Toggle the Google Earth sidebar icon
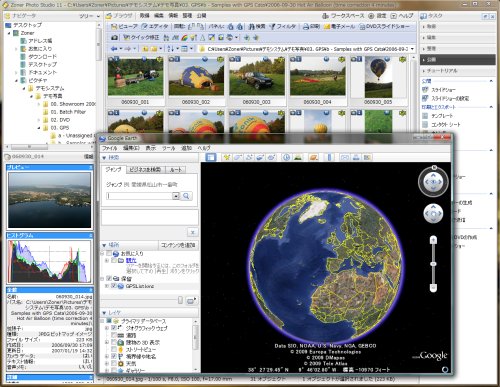This screenshot has width=500, height=387. pos(211,157)
